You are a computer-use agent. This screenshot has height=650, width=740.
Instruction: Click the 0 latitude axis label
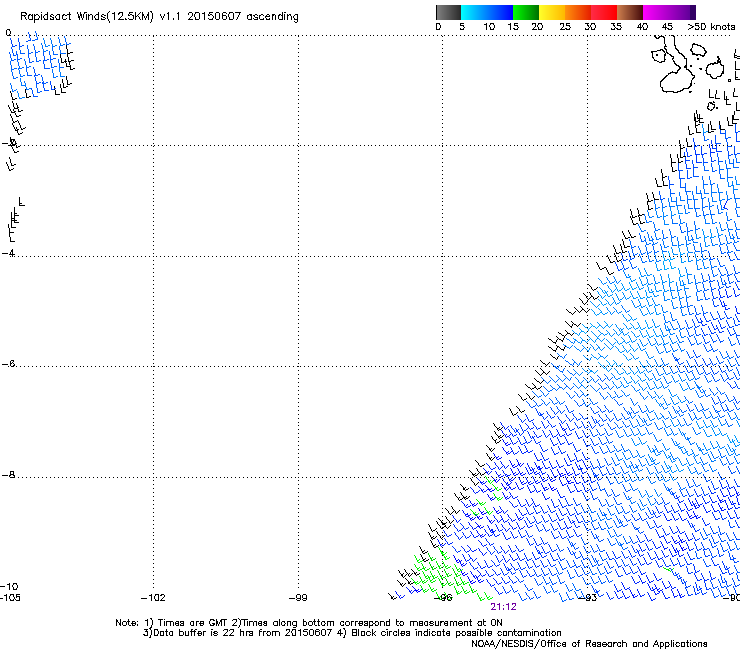(x=8, y=33)
